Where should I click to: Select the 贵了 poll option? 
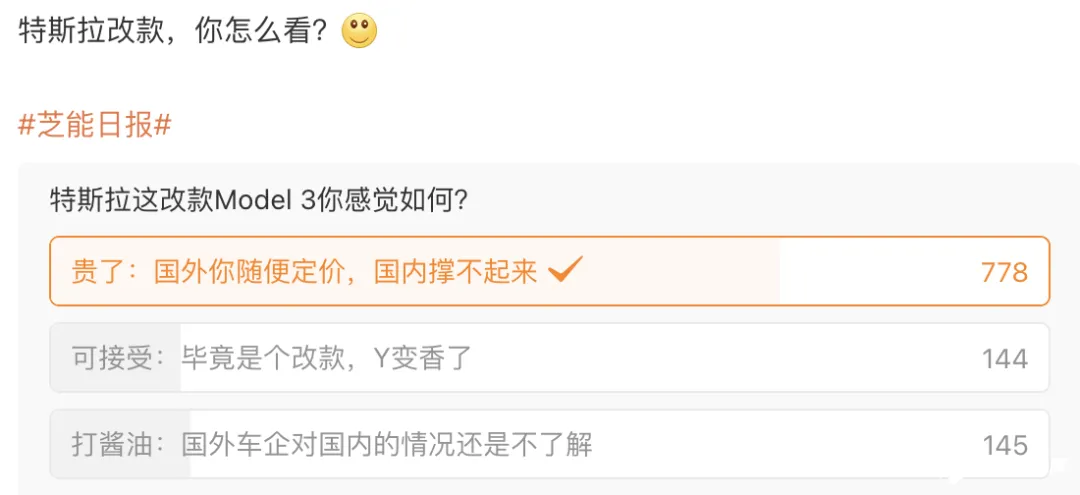[x=550, y=271]
